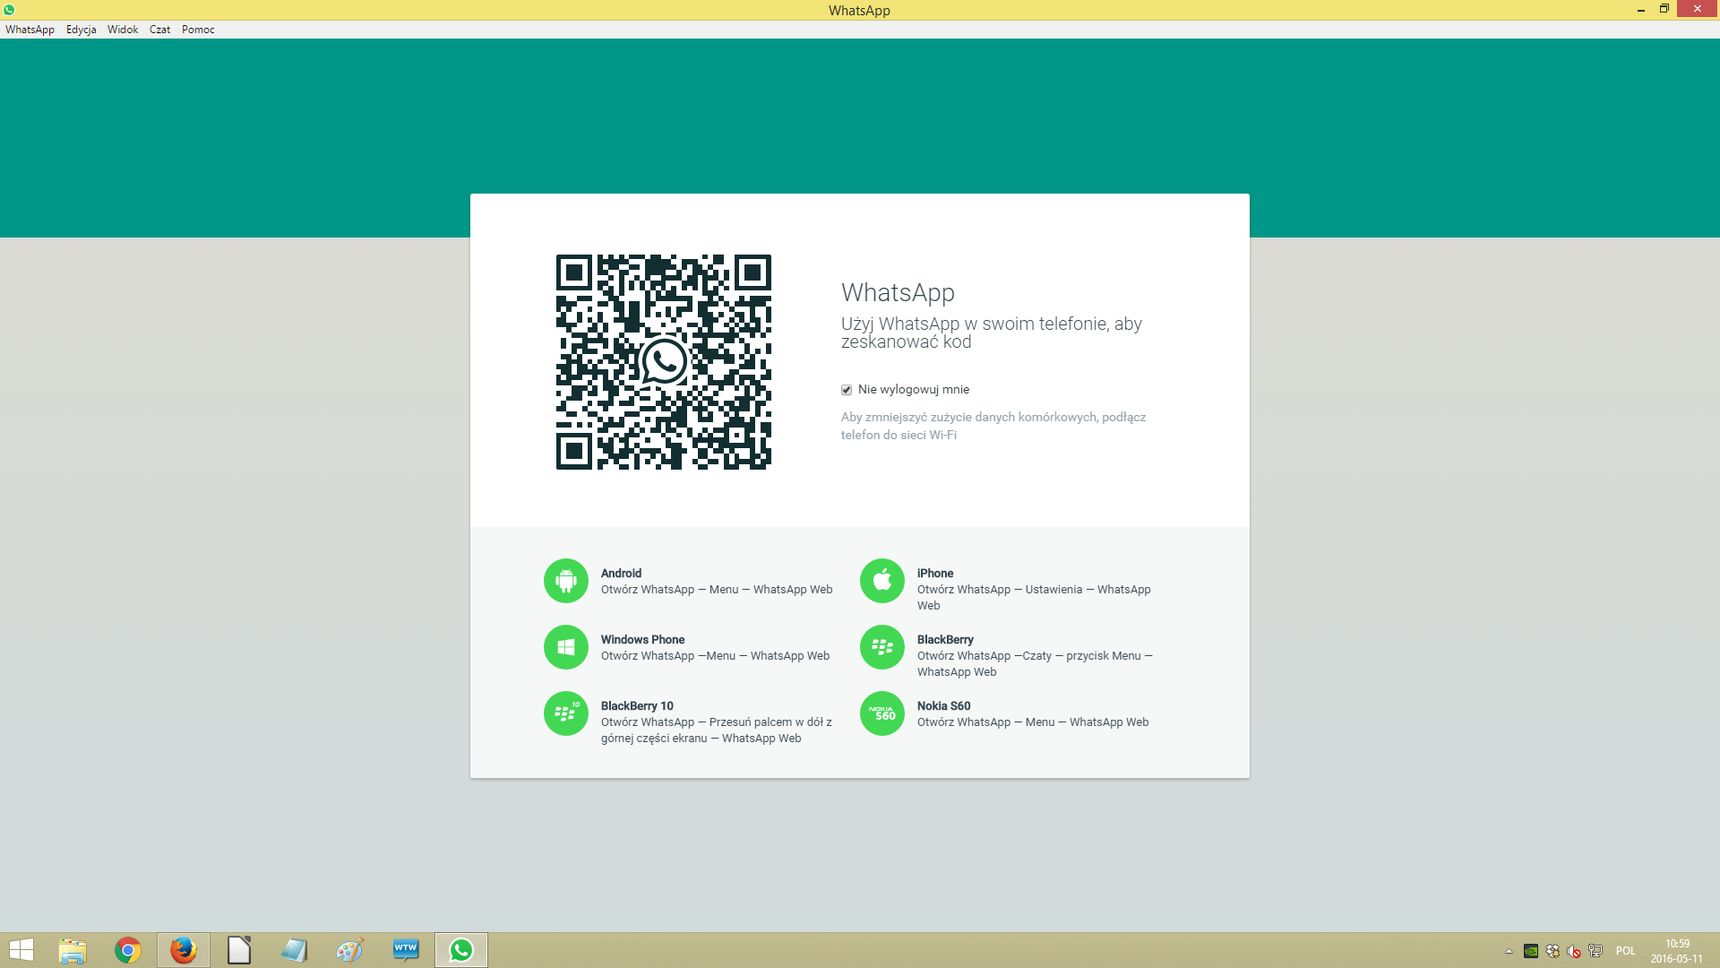Image resolution: width=1720 pixels, height=968 pixels.
Task: Open the NVIDIA tray icon
Action: [x=1531, y=951]
